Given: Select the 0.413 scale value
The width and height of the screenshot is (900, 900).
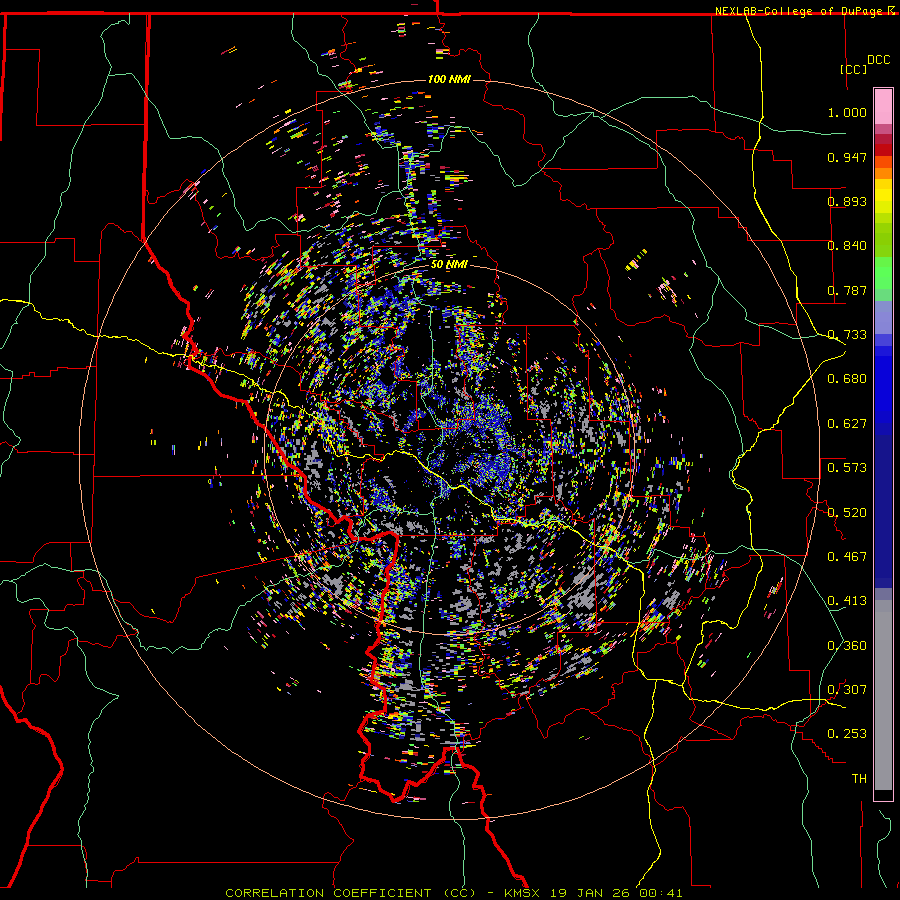Looking at the screenshot, I should point(847,601).
